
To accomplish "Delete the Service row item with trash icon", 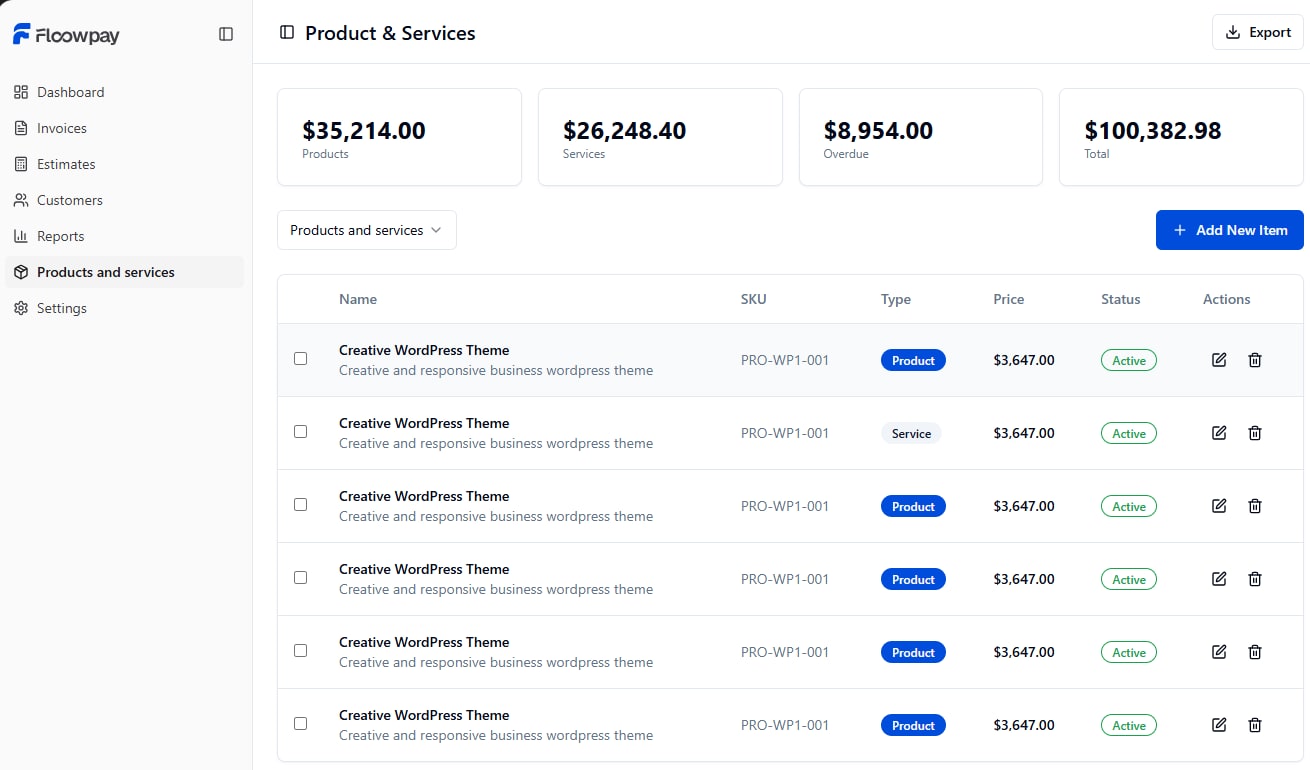I will pyautogui.click(x=1255, y=433).
